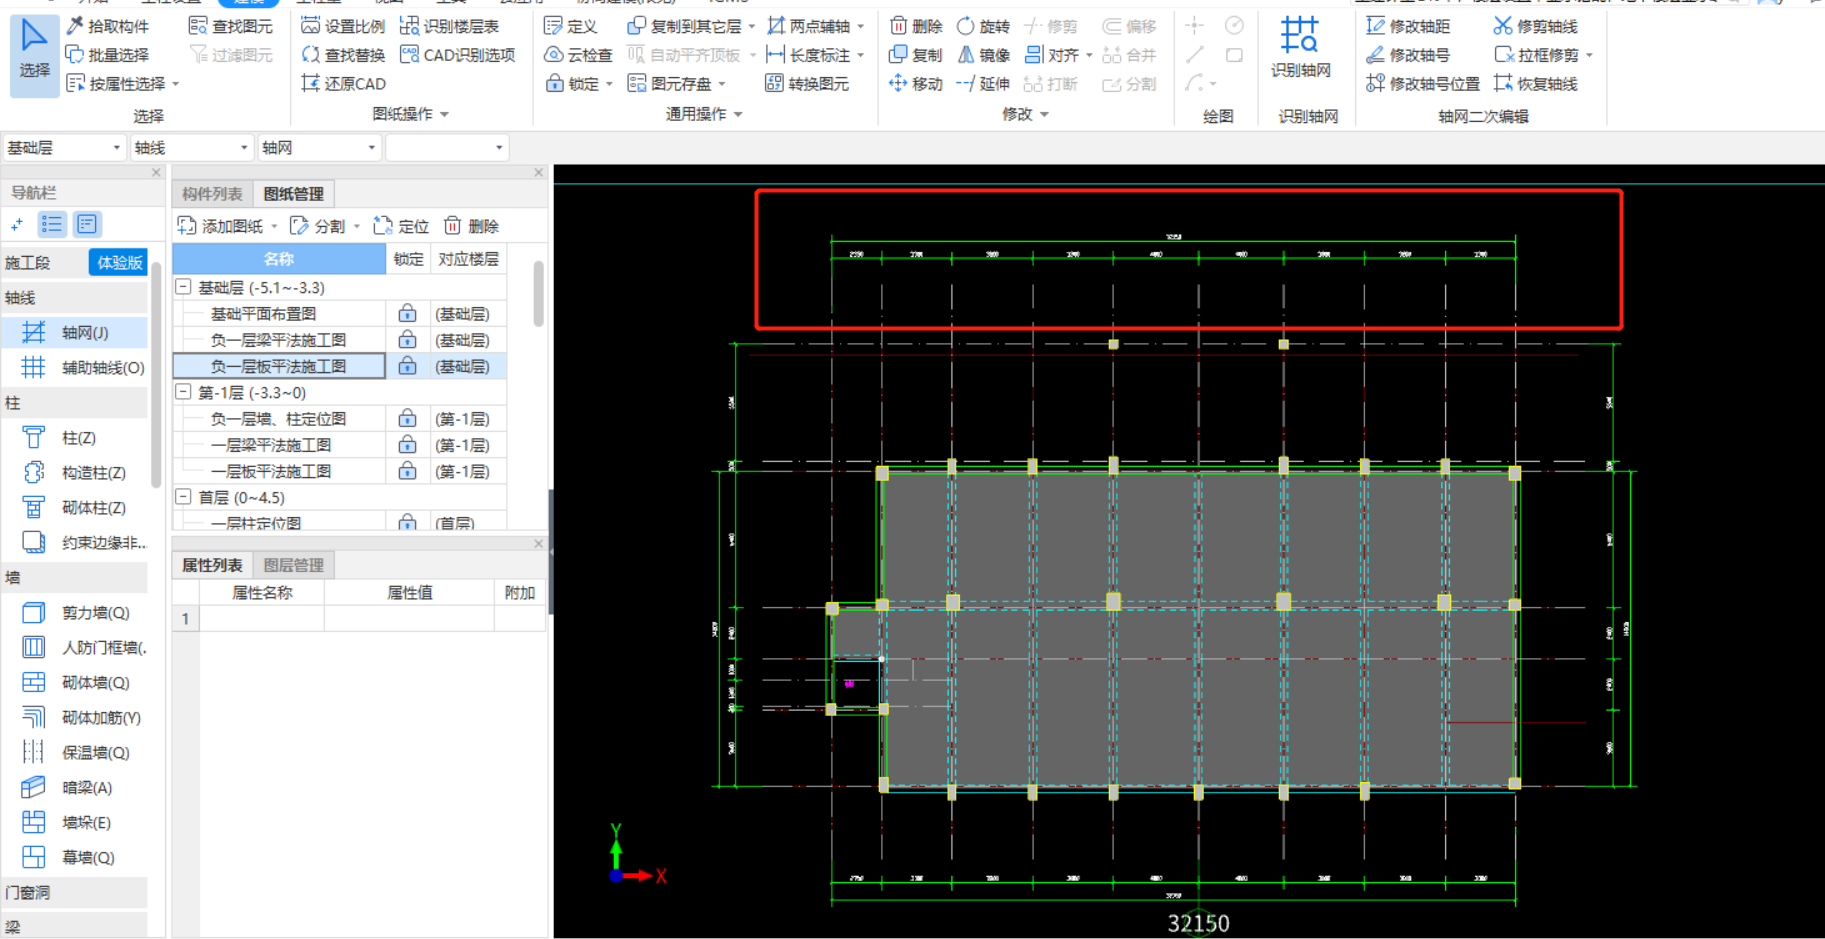Click the 删除 delete tool in ribbon

pyautogui.click(x=916, y=26)
